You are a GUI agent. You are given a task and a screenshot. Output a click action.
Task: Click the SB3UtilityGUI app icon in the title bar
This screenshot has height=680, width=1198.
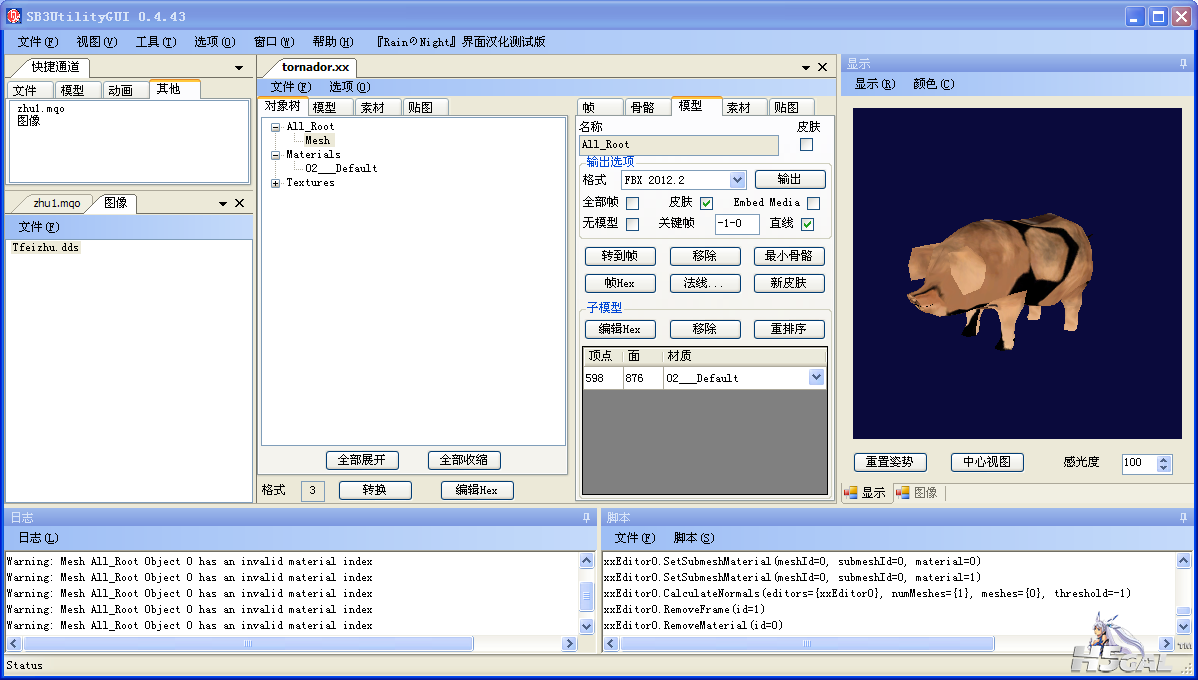pyautogui.click(x=14, y=16)
